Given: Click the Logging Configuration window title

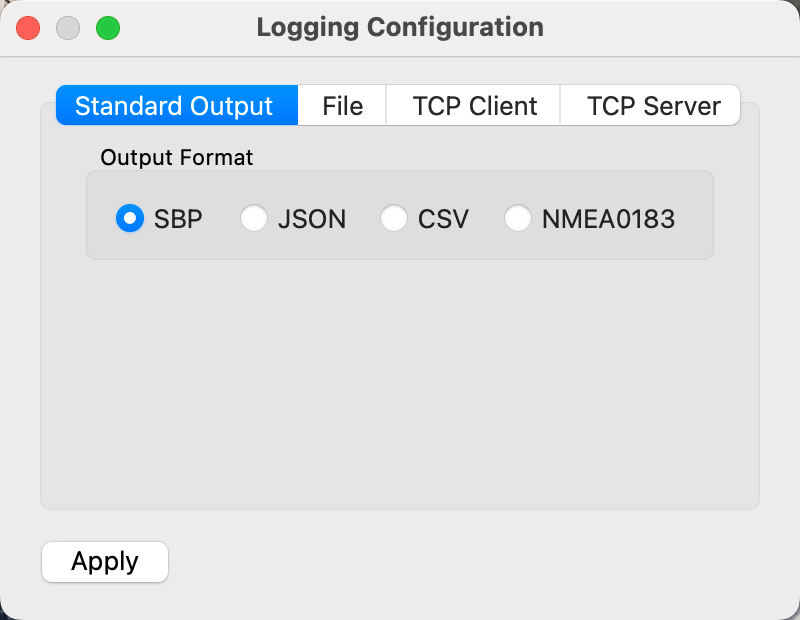Looking at the screenshot, I should [400, 28].
